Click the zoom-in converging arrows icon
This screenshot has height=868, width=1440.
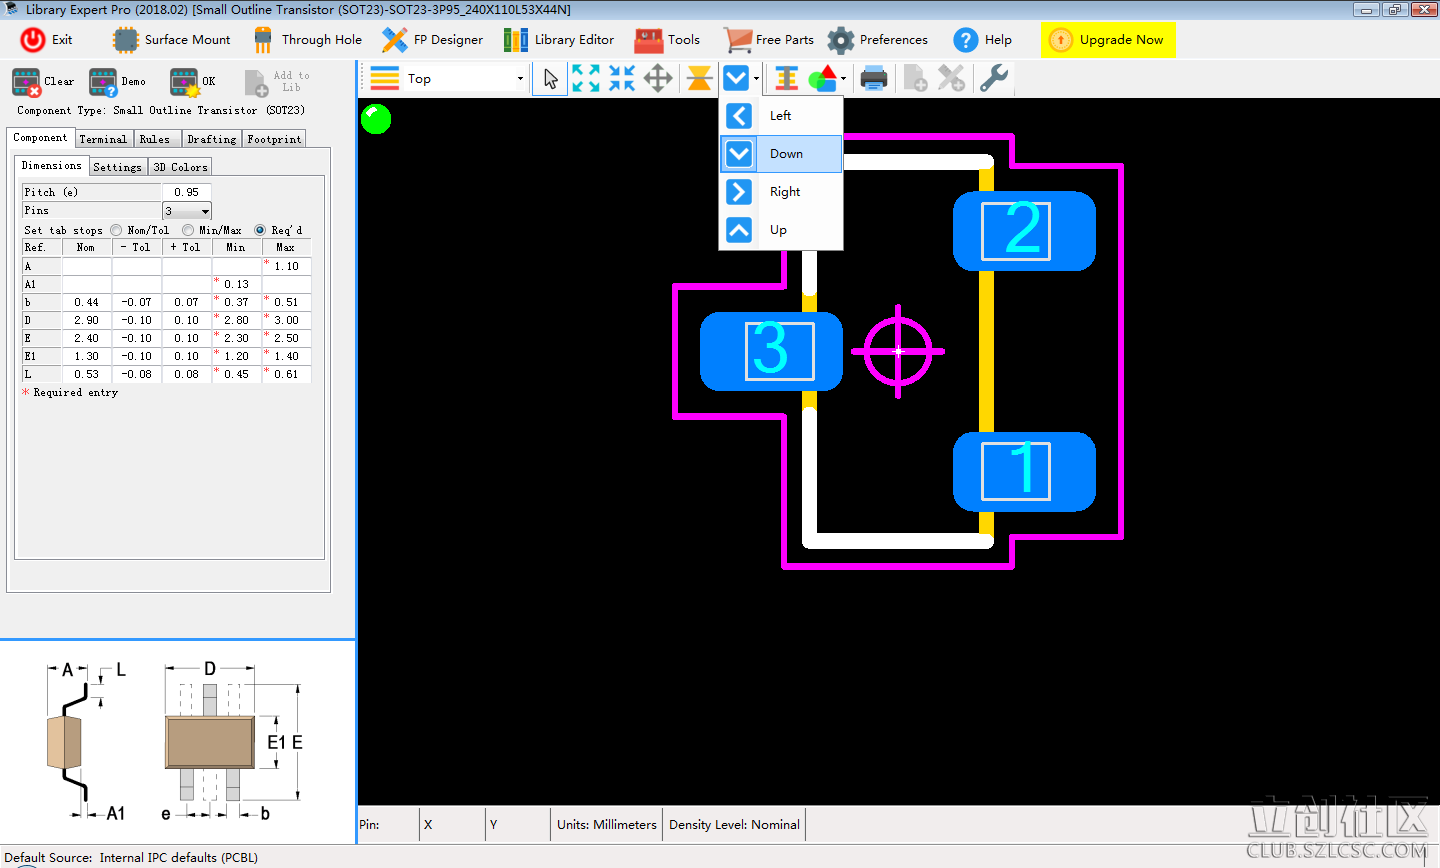(x=622, y=78)
